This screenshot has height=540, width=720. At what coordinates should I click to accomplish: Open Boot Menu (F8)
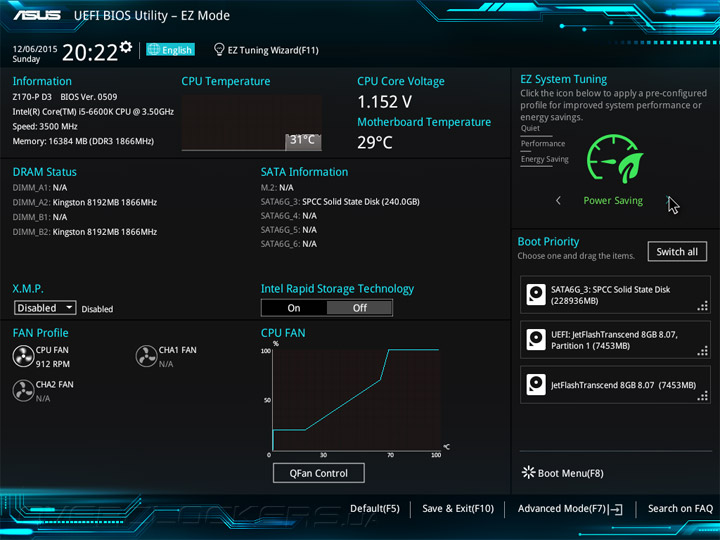pyautogui.click(x=563, y=473)
